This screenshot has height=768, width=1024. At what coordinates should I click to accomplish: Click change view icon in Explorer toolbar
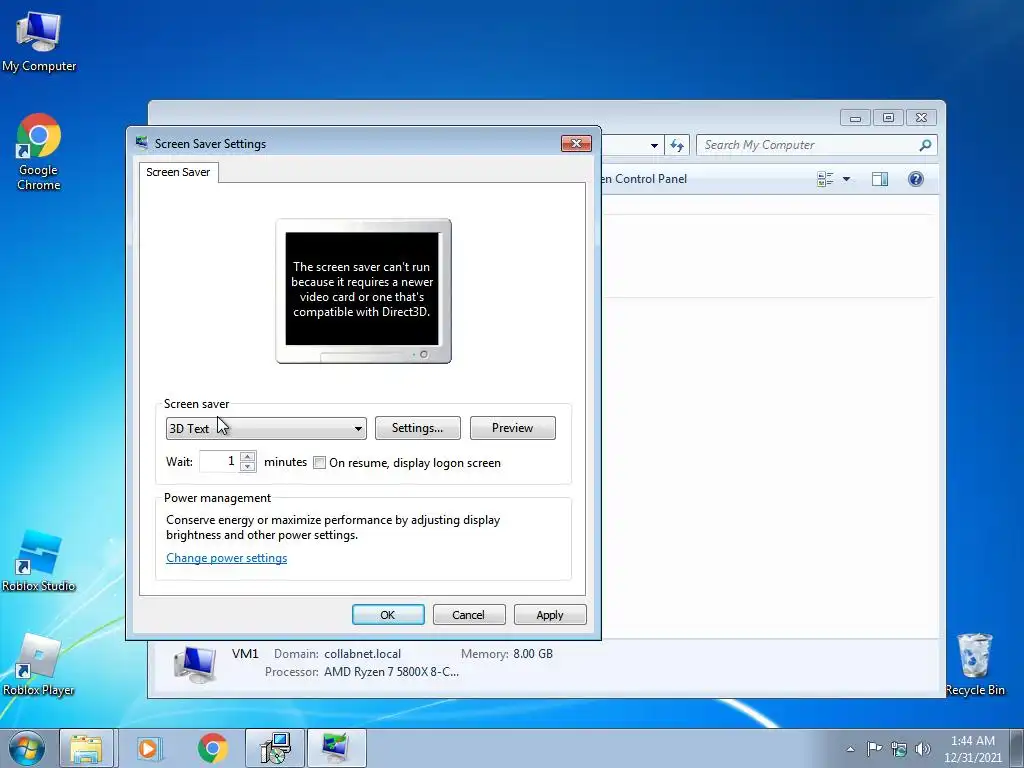[x=825, y=179]
